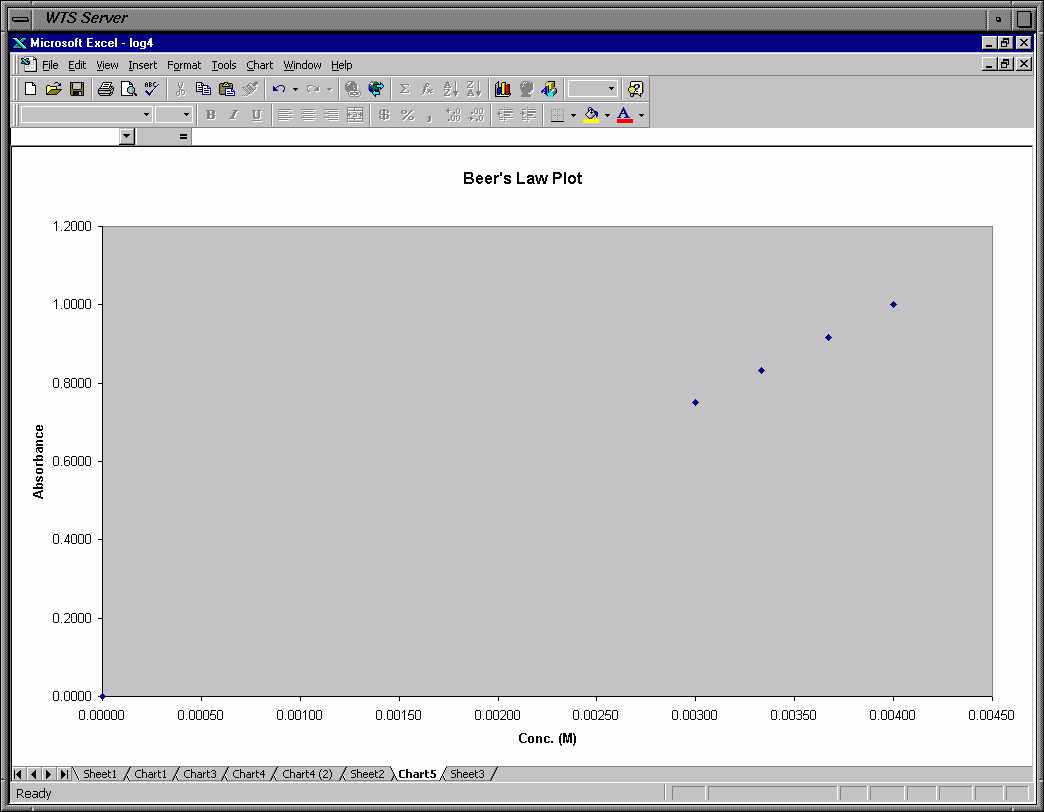
Task: Click the Copy icon
Action: 203,89
